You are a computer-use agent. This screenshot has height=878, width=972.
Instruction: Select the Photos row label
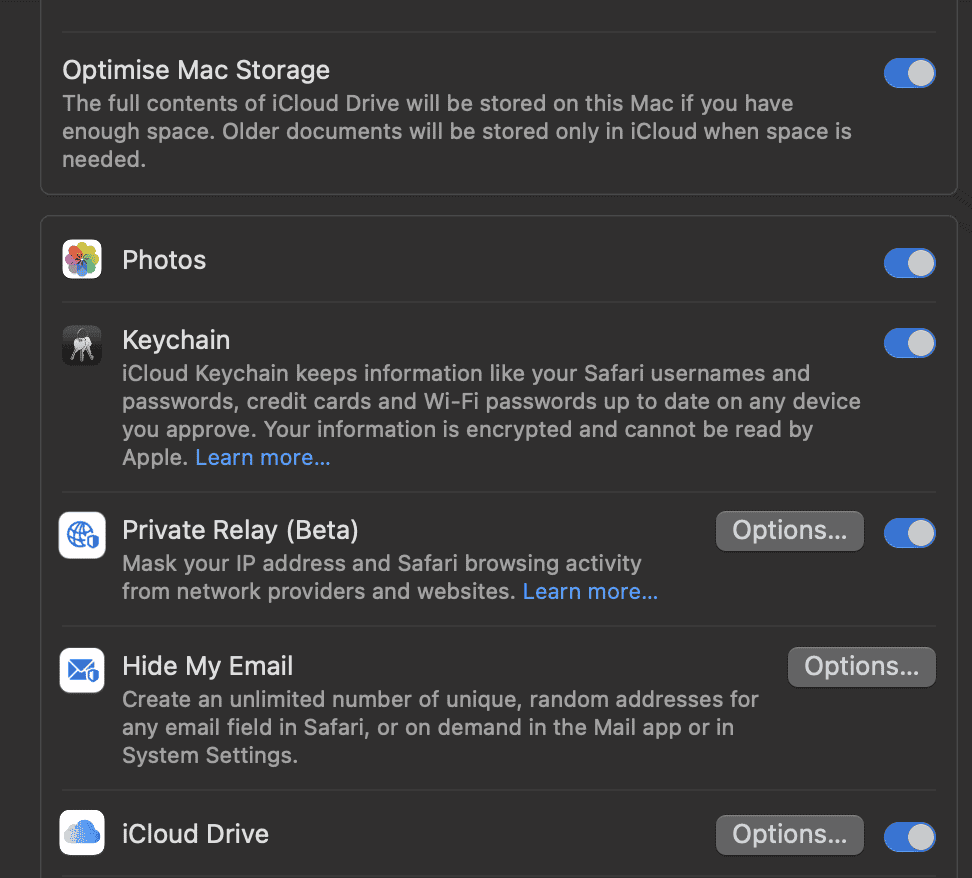pos(164,261)
